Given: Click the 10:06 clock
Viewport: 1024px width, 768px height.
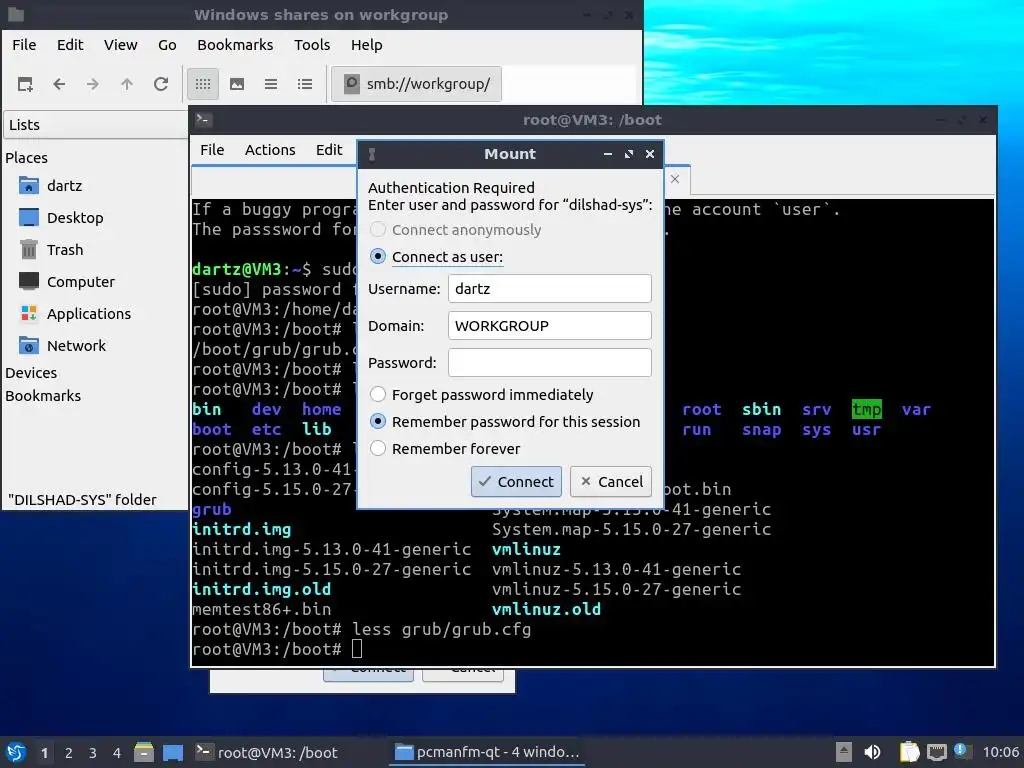Looking at the screenshot, I should 1000,752.
